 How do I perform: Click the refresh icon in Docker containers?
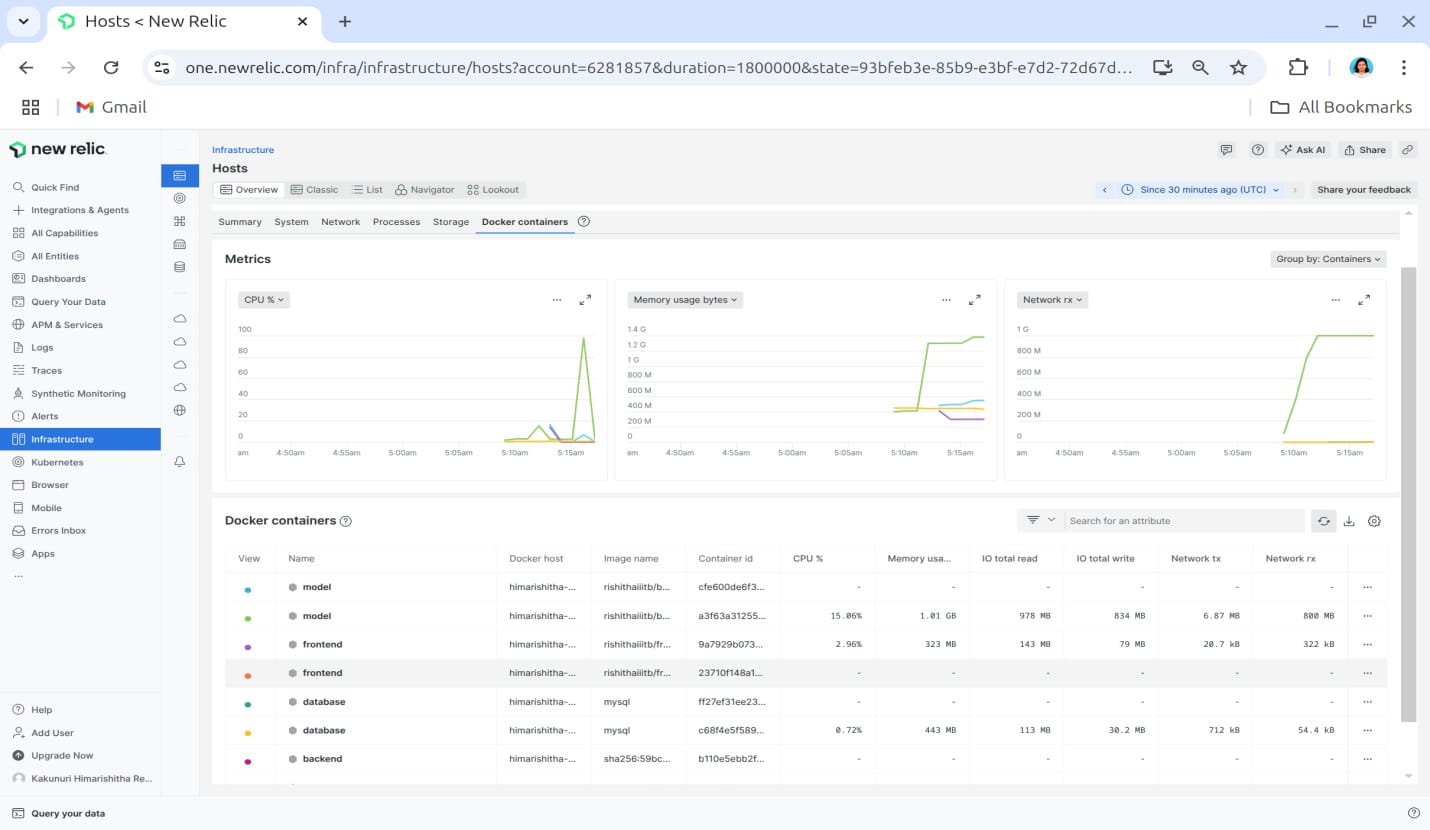click(x=1323, y=521)
